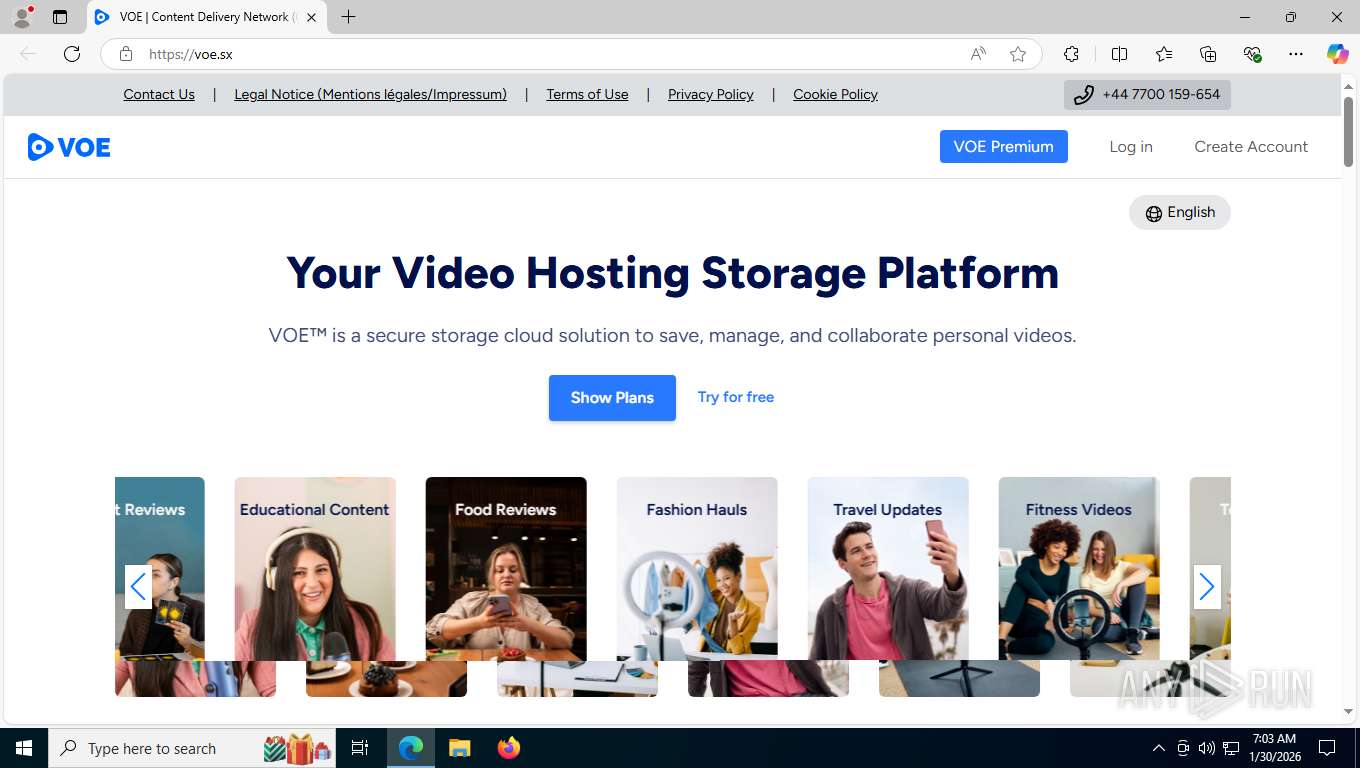
Task: Click Create Account
Action: (x=1250, y=146)
